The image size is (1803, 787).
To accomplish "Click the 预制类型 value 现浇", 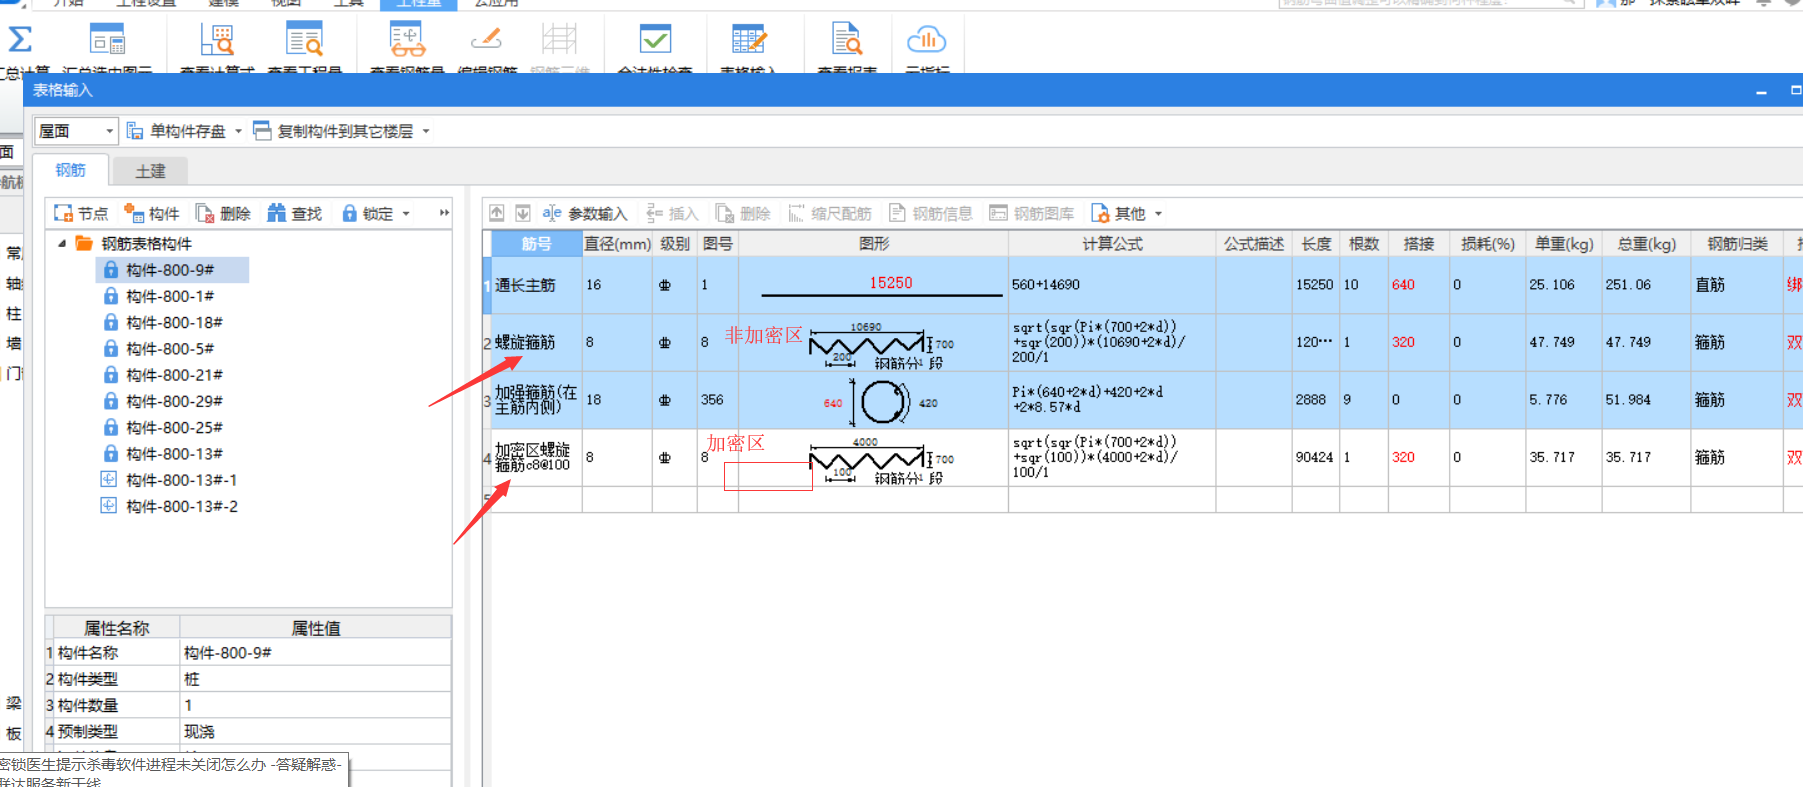I will 315,732.
